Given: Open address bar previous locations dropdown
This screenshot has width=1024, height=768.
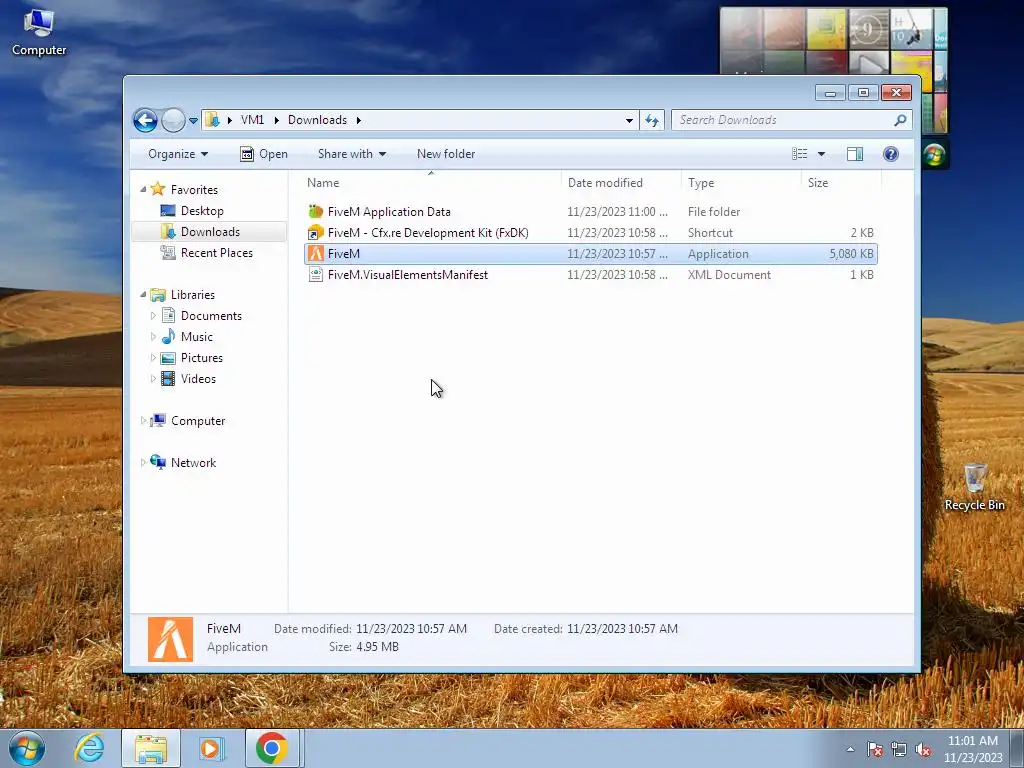Looking at the screenshot, I should coord(629,120).
